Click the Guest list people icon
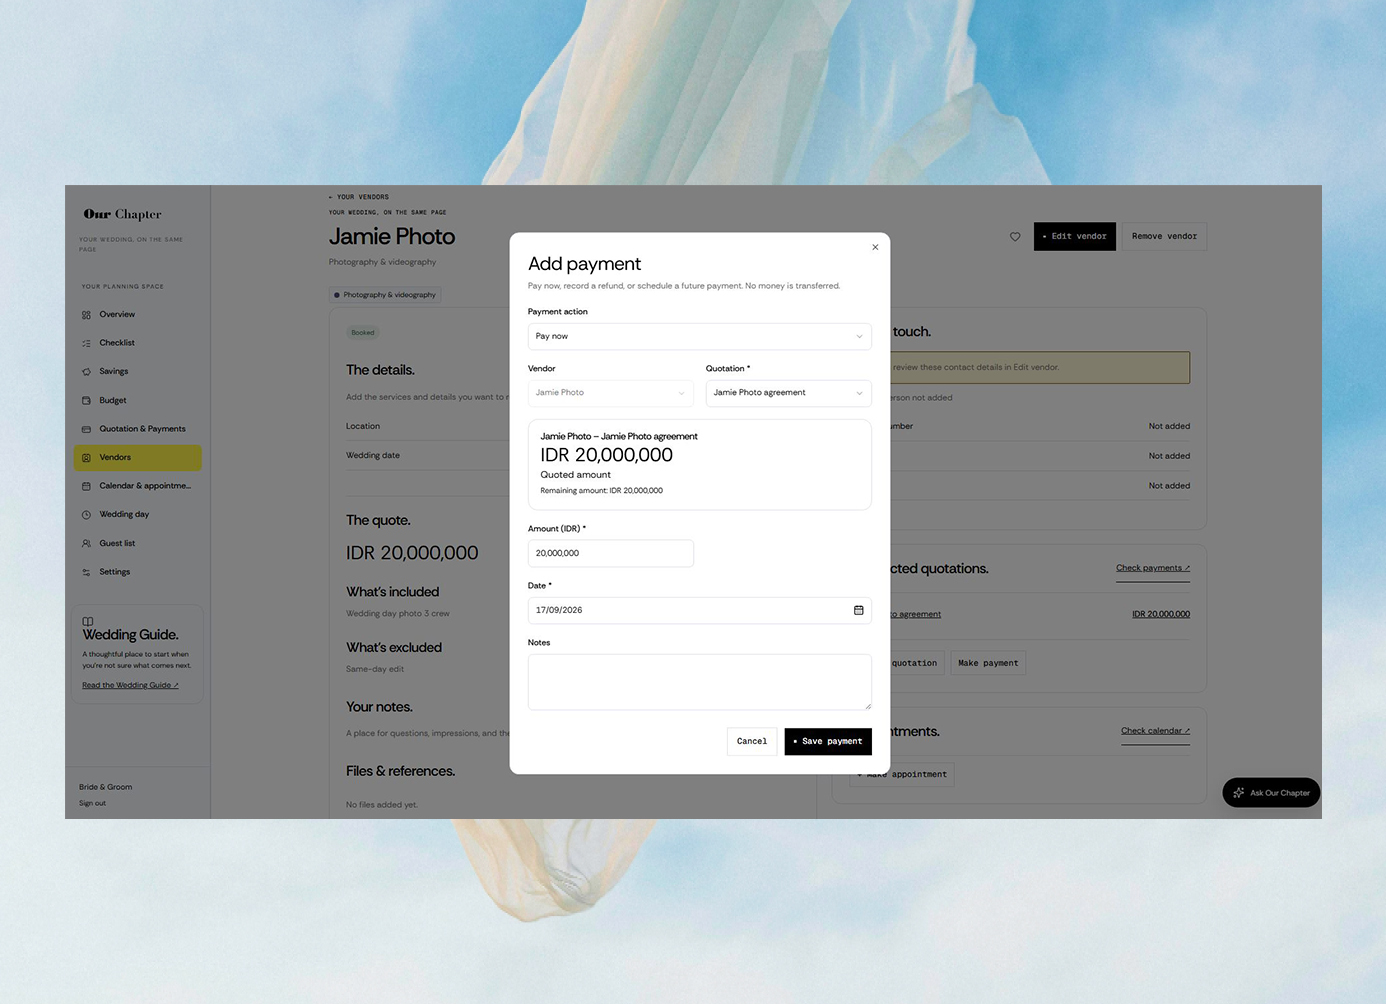1386x1004 pixels. tap(86, 544)
